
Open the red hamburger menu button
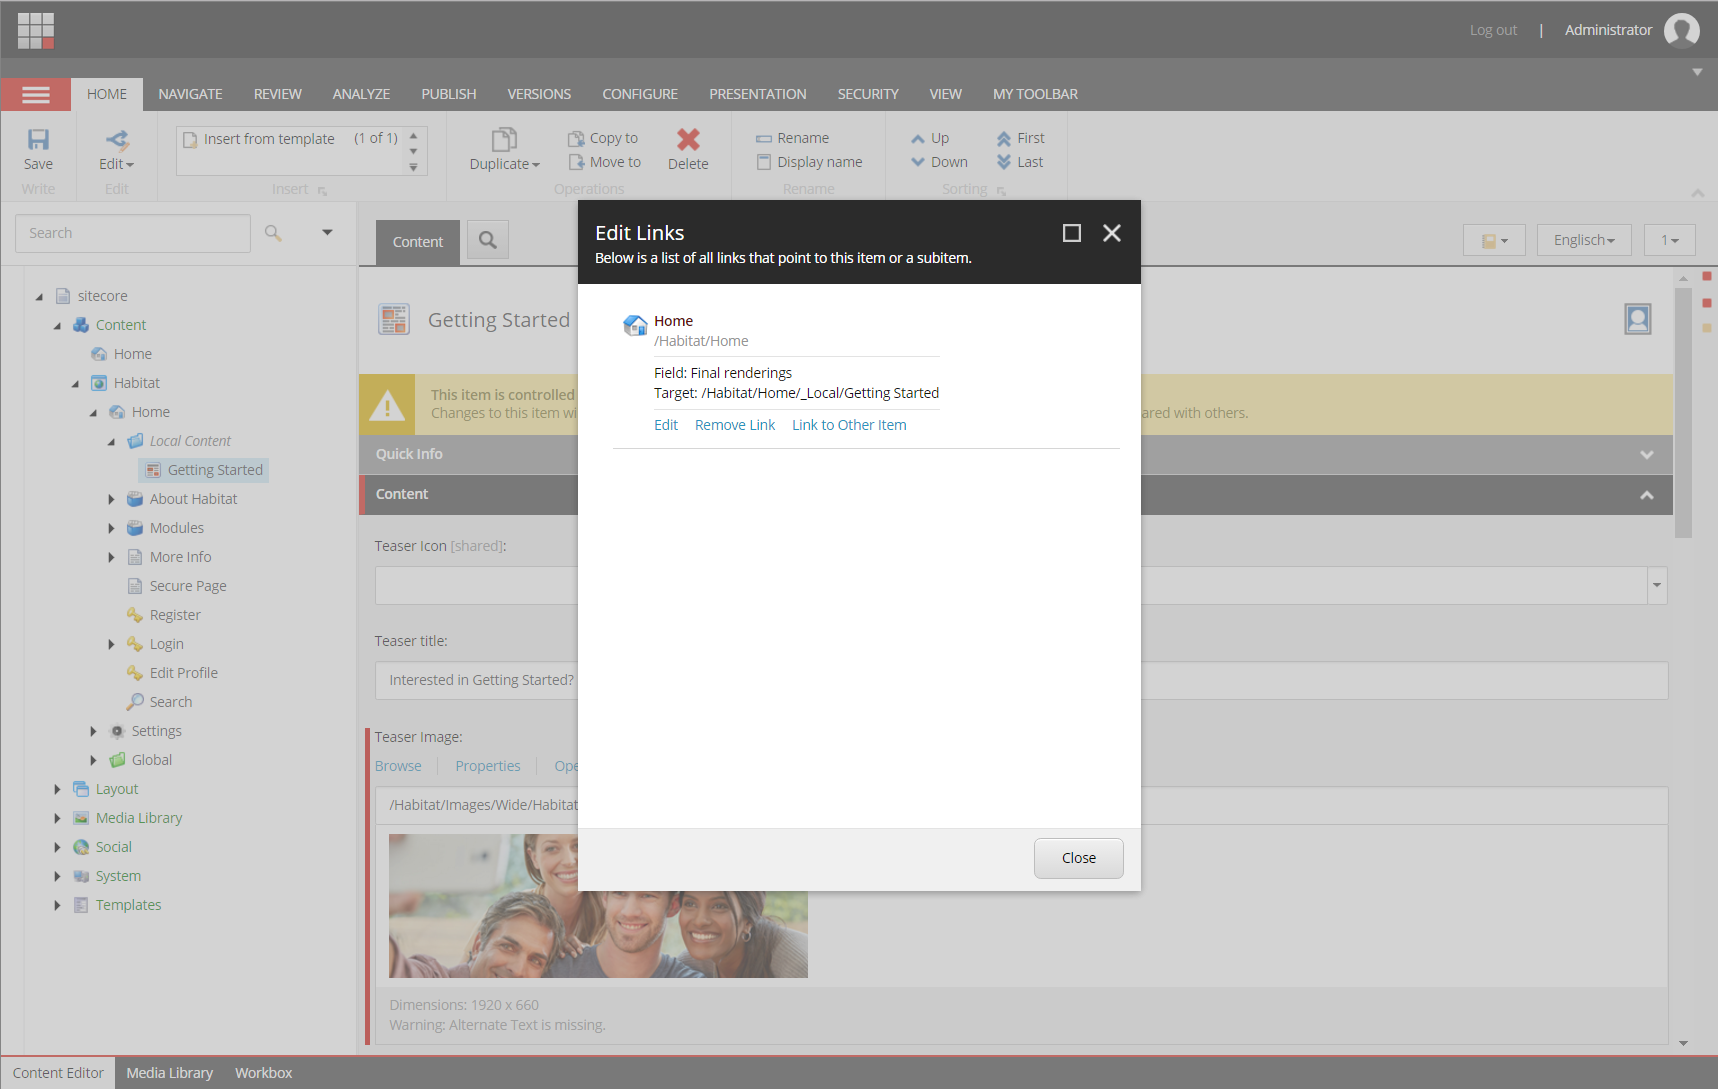click(36, 94)
